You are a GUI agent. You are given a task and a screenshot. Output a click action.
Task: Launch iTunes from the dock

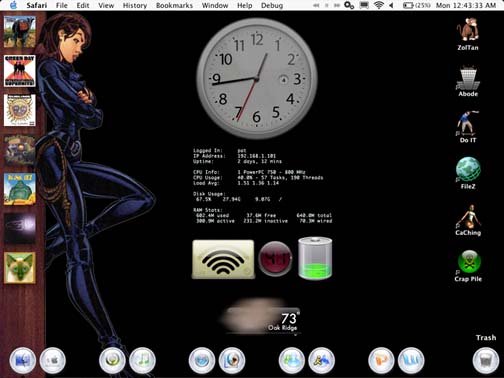click(142, 360)
